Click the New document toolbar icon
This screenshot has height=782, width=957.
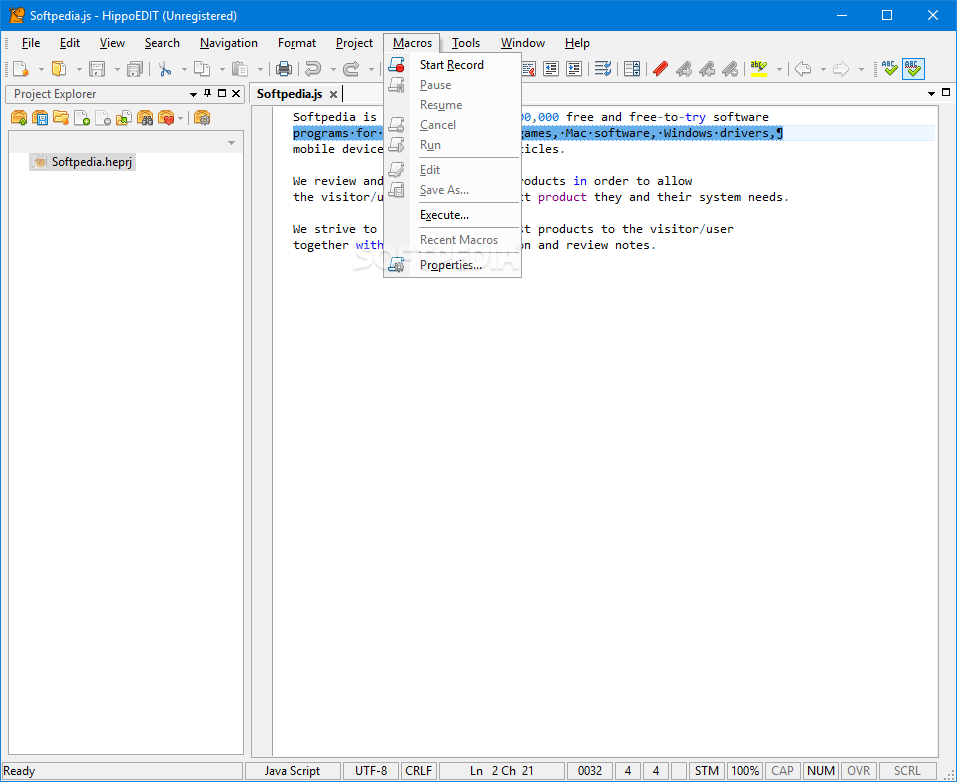pyautogui.click(x=21, y=68)
